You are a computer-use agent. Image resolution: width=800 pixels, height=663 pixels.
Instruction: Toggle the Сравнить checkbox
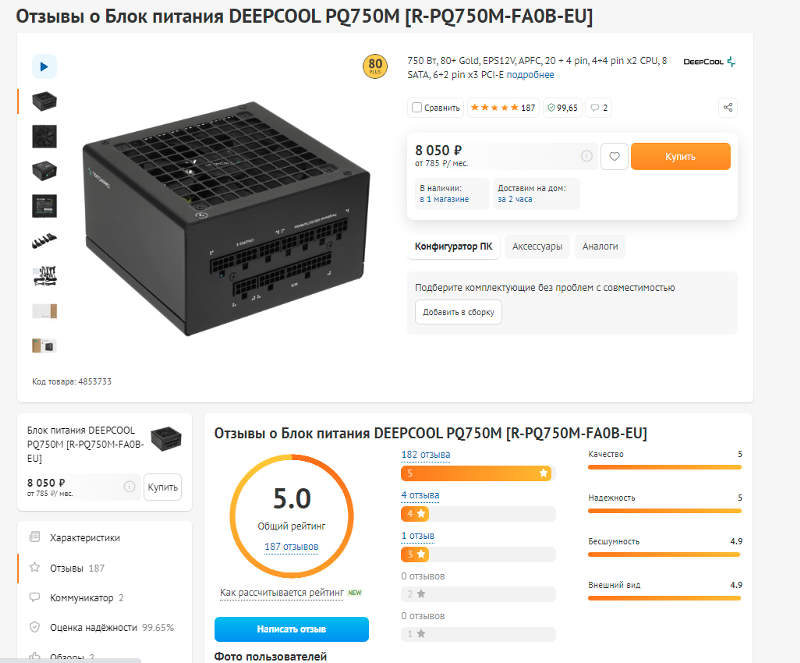(x=417, y=108)
